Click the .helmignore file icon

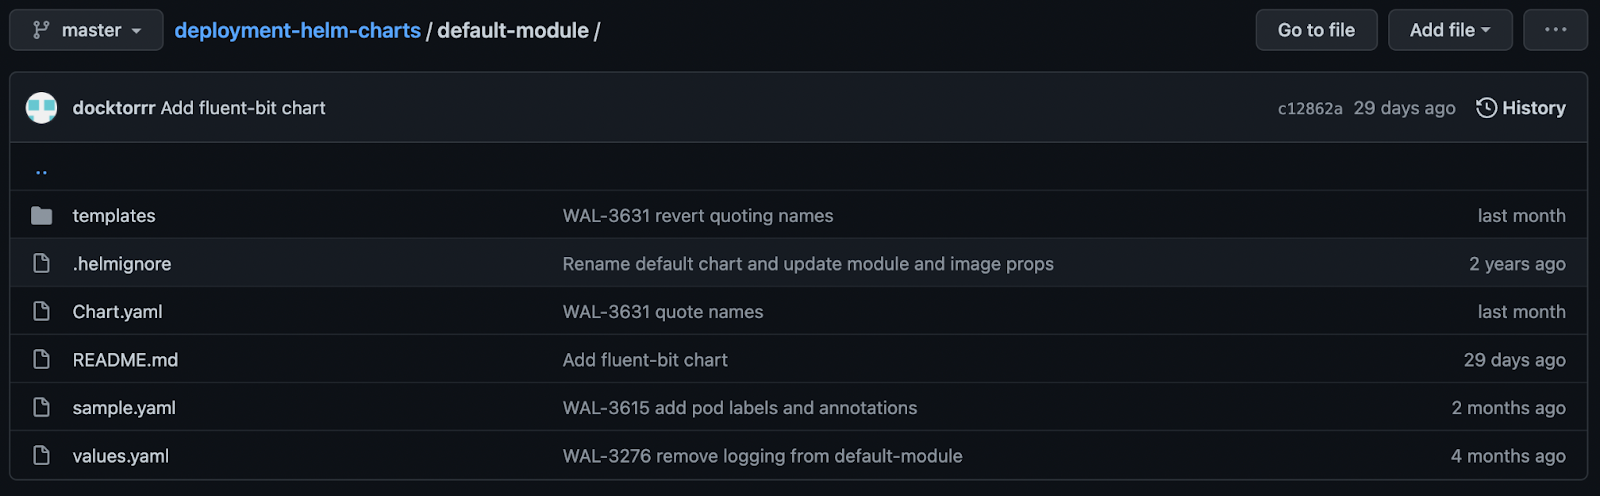(x=41, y=264)
